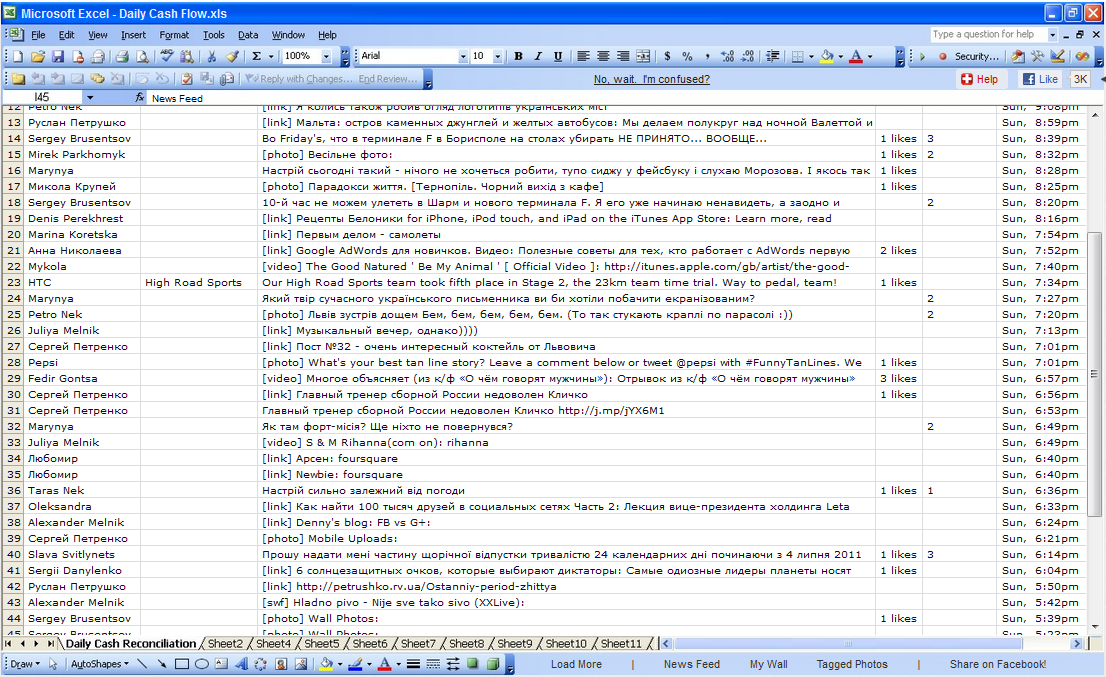Viewport: 1106px width, 677px height.
Task: Click the Increase Decimal icon
Action: [x=728, y=56]
